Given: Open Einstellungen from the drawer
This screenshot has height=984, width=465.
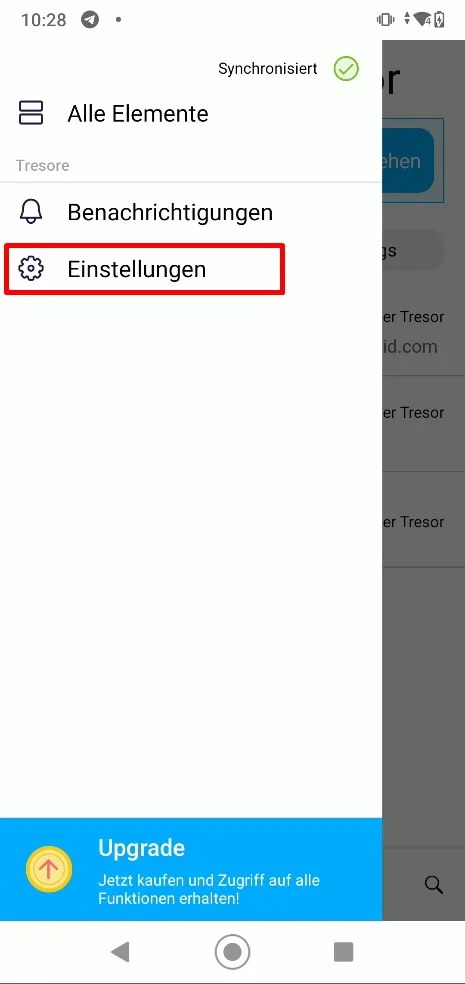Looking at the screenshot, I should [x=145, y=269].
